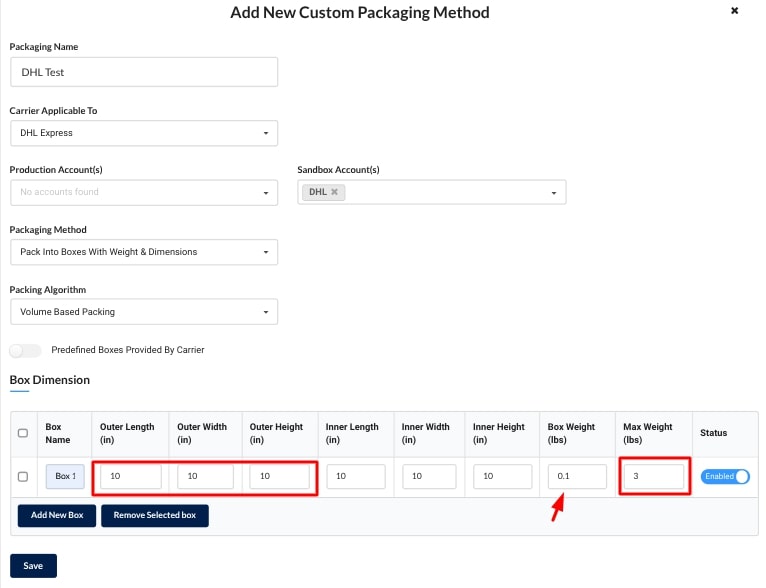The height and width of the screenshot is (588, 766).
Task: Click the Box Weight input showing 0.1
Action: [577, 477]
